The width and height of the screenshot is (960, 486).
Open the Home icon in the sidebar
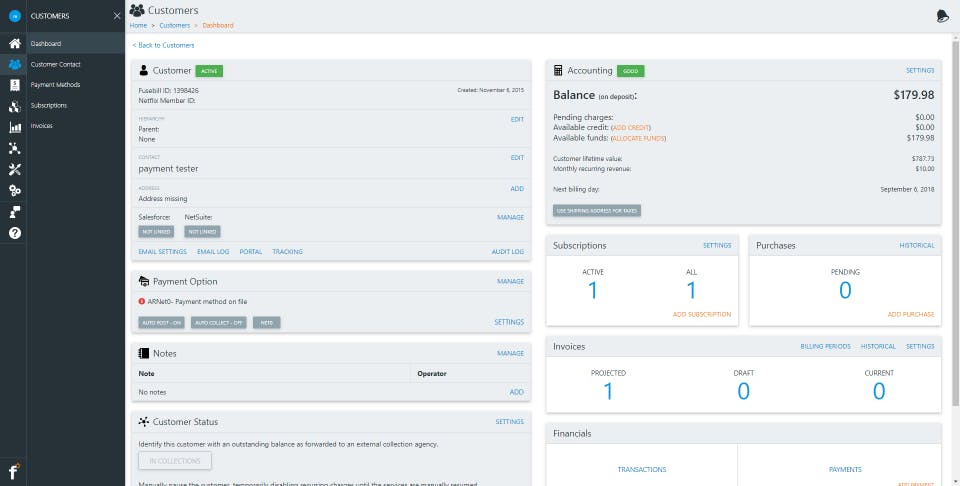(x=15, y=43)
